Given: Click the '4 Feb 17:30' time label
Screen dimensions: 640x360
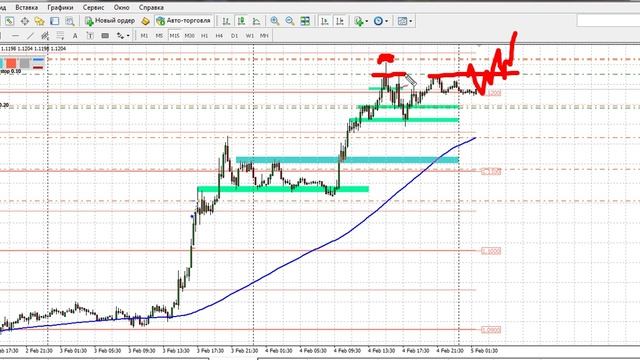Looking at the screenshot, I should pyautogui.click(x=416, y=351).
